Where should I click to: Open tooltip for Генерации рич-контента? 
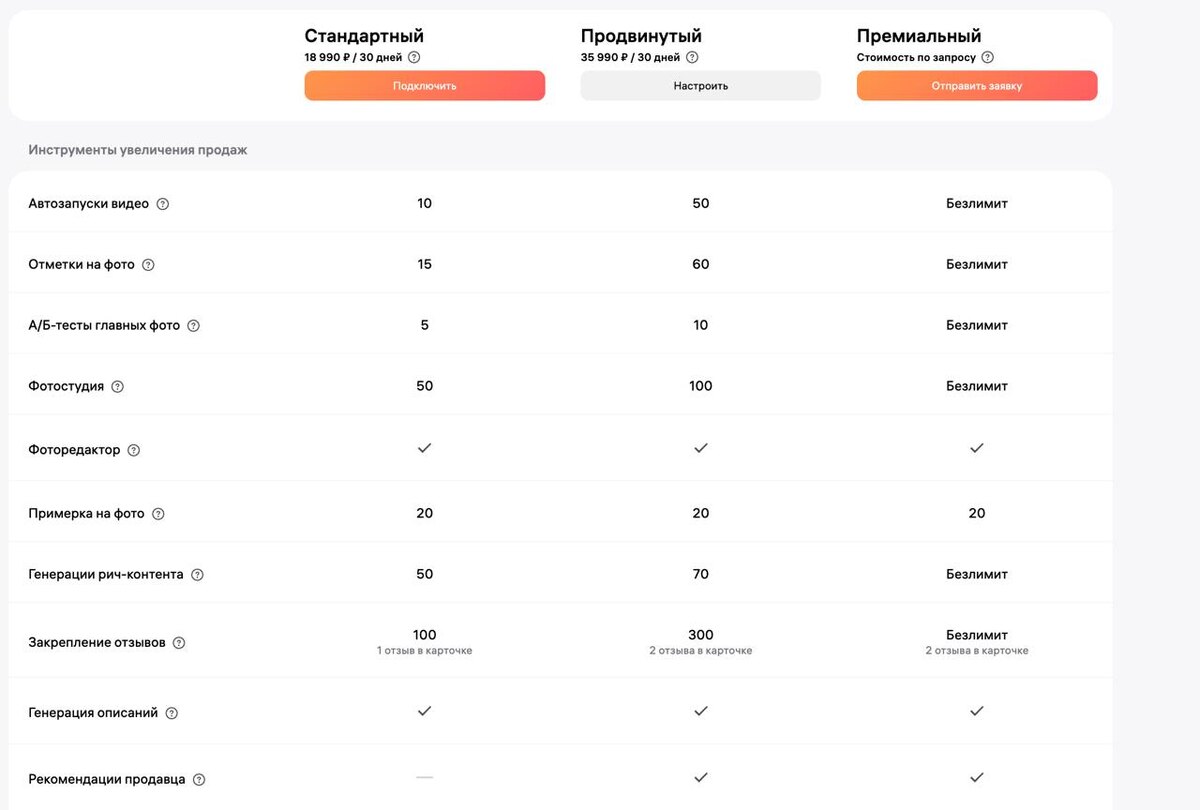point(197,575)
